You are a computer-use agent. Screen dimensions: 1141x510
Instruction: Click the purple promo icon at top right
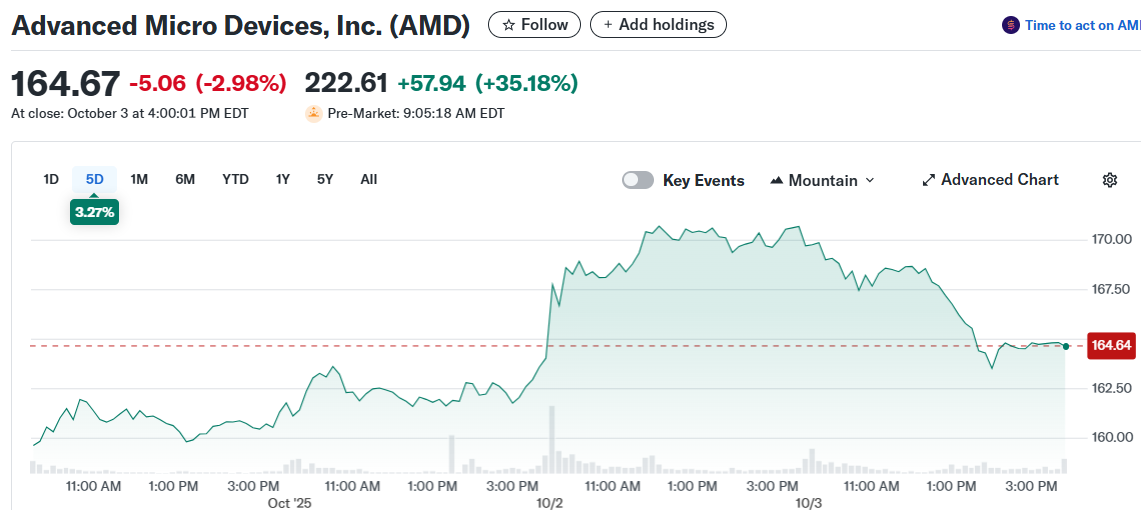(1011, 25)
